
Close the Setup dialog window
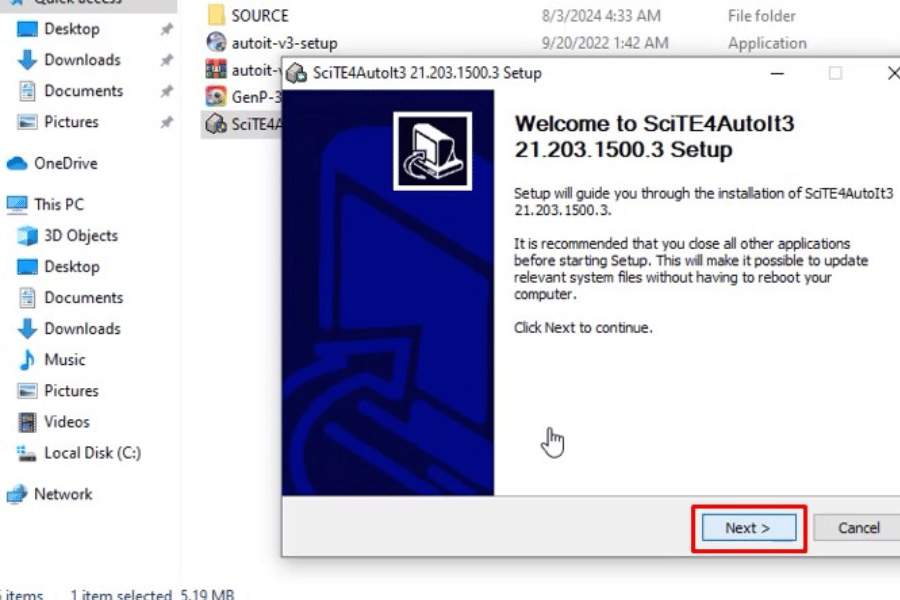892,73
